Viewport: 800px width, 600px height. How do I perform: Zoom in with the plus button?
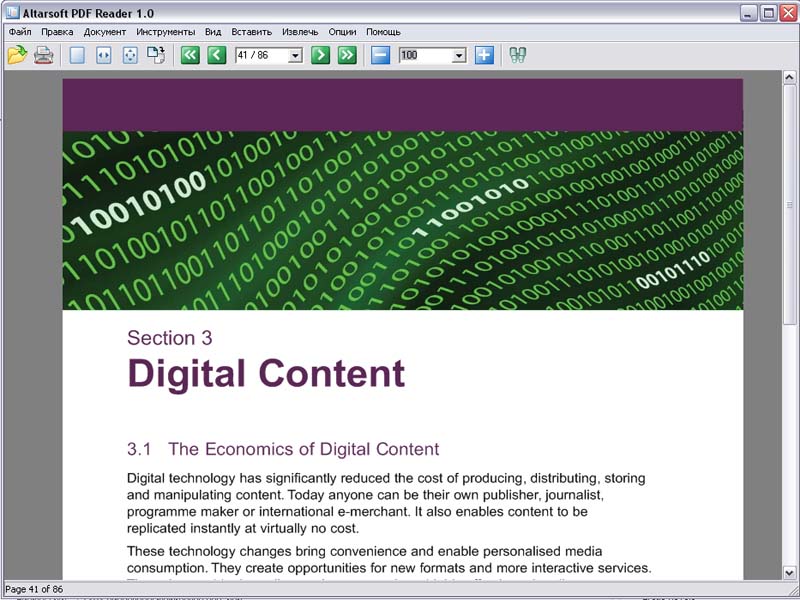pyautogui.click(x=484, y=55)
